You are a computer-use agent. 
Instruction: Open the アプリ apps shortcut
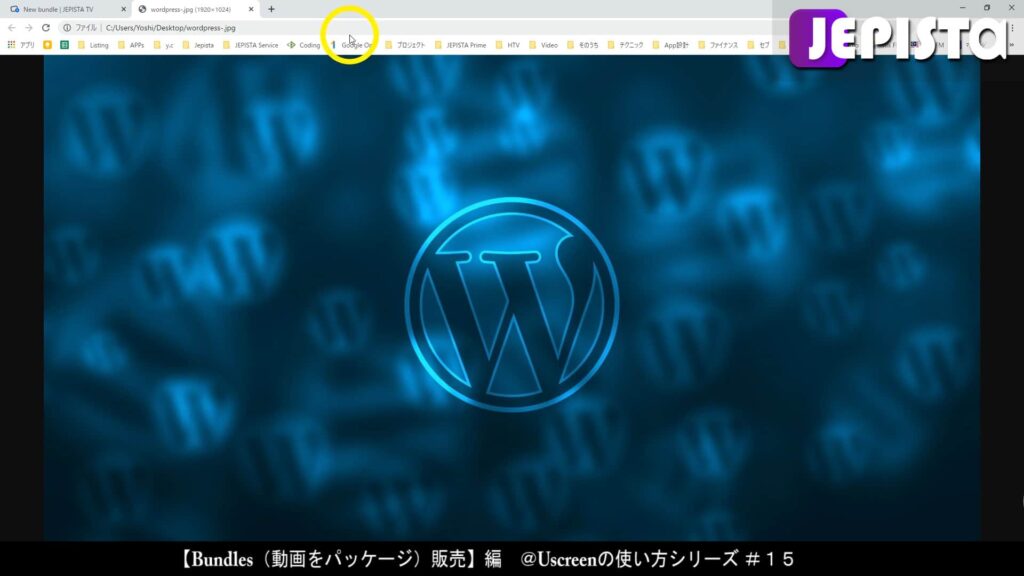(21, 45)
